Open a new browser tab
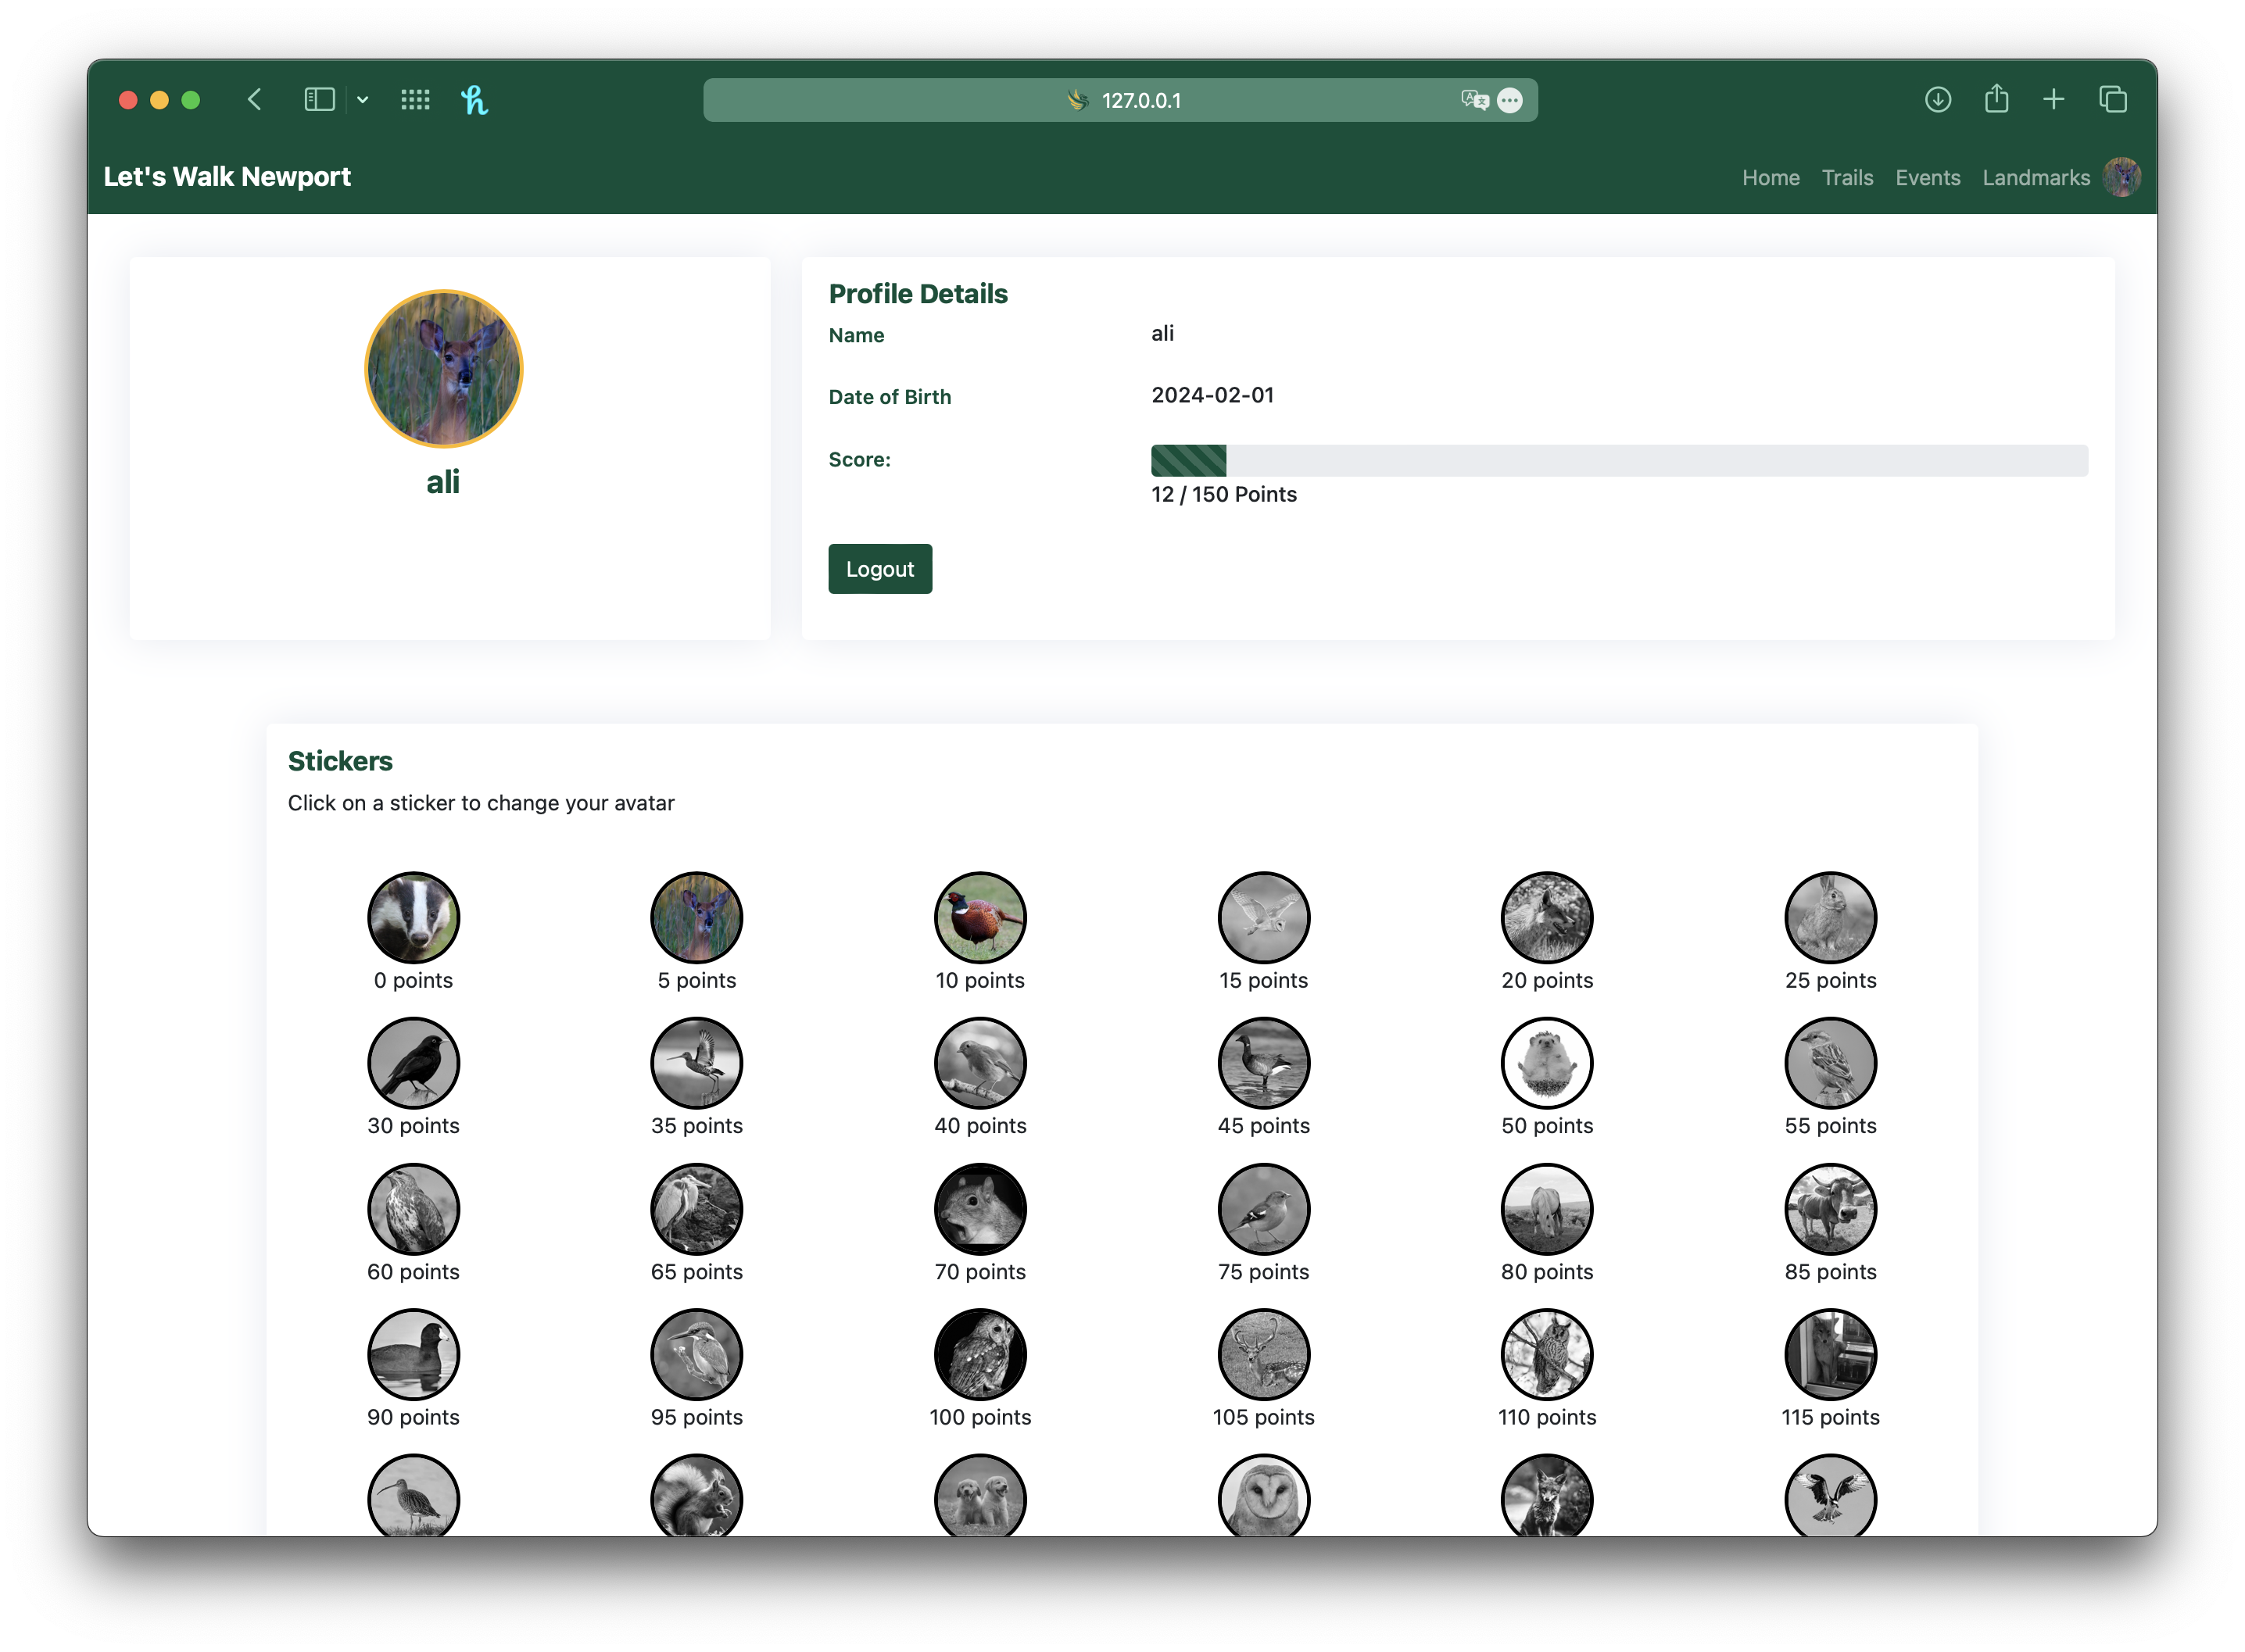Viewport: 2245px width, 1652px height. (x=2054, y=99)
